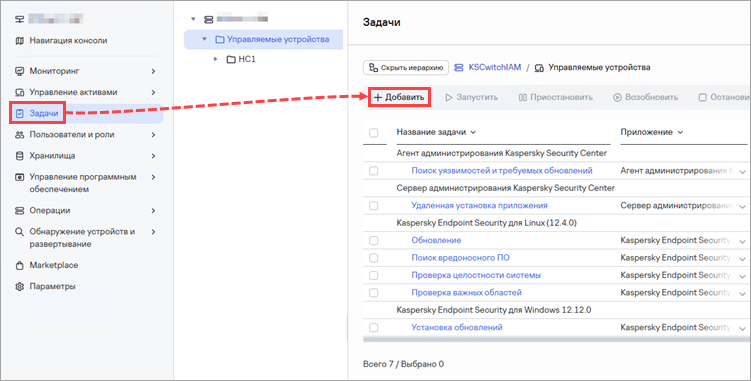Expand the Хранилища chevron
751x381 pixels.
[153, 156]
